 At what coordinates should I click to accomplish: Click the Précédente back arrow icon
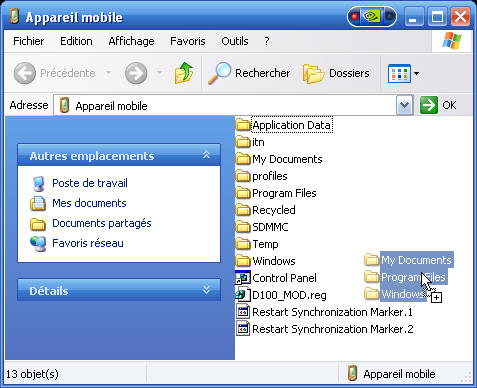25,73
